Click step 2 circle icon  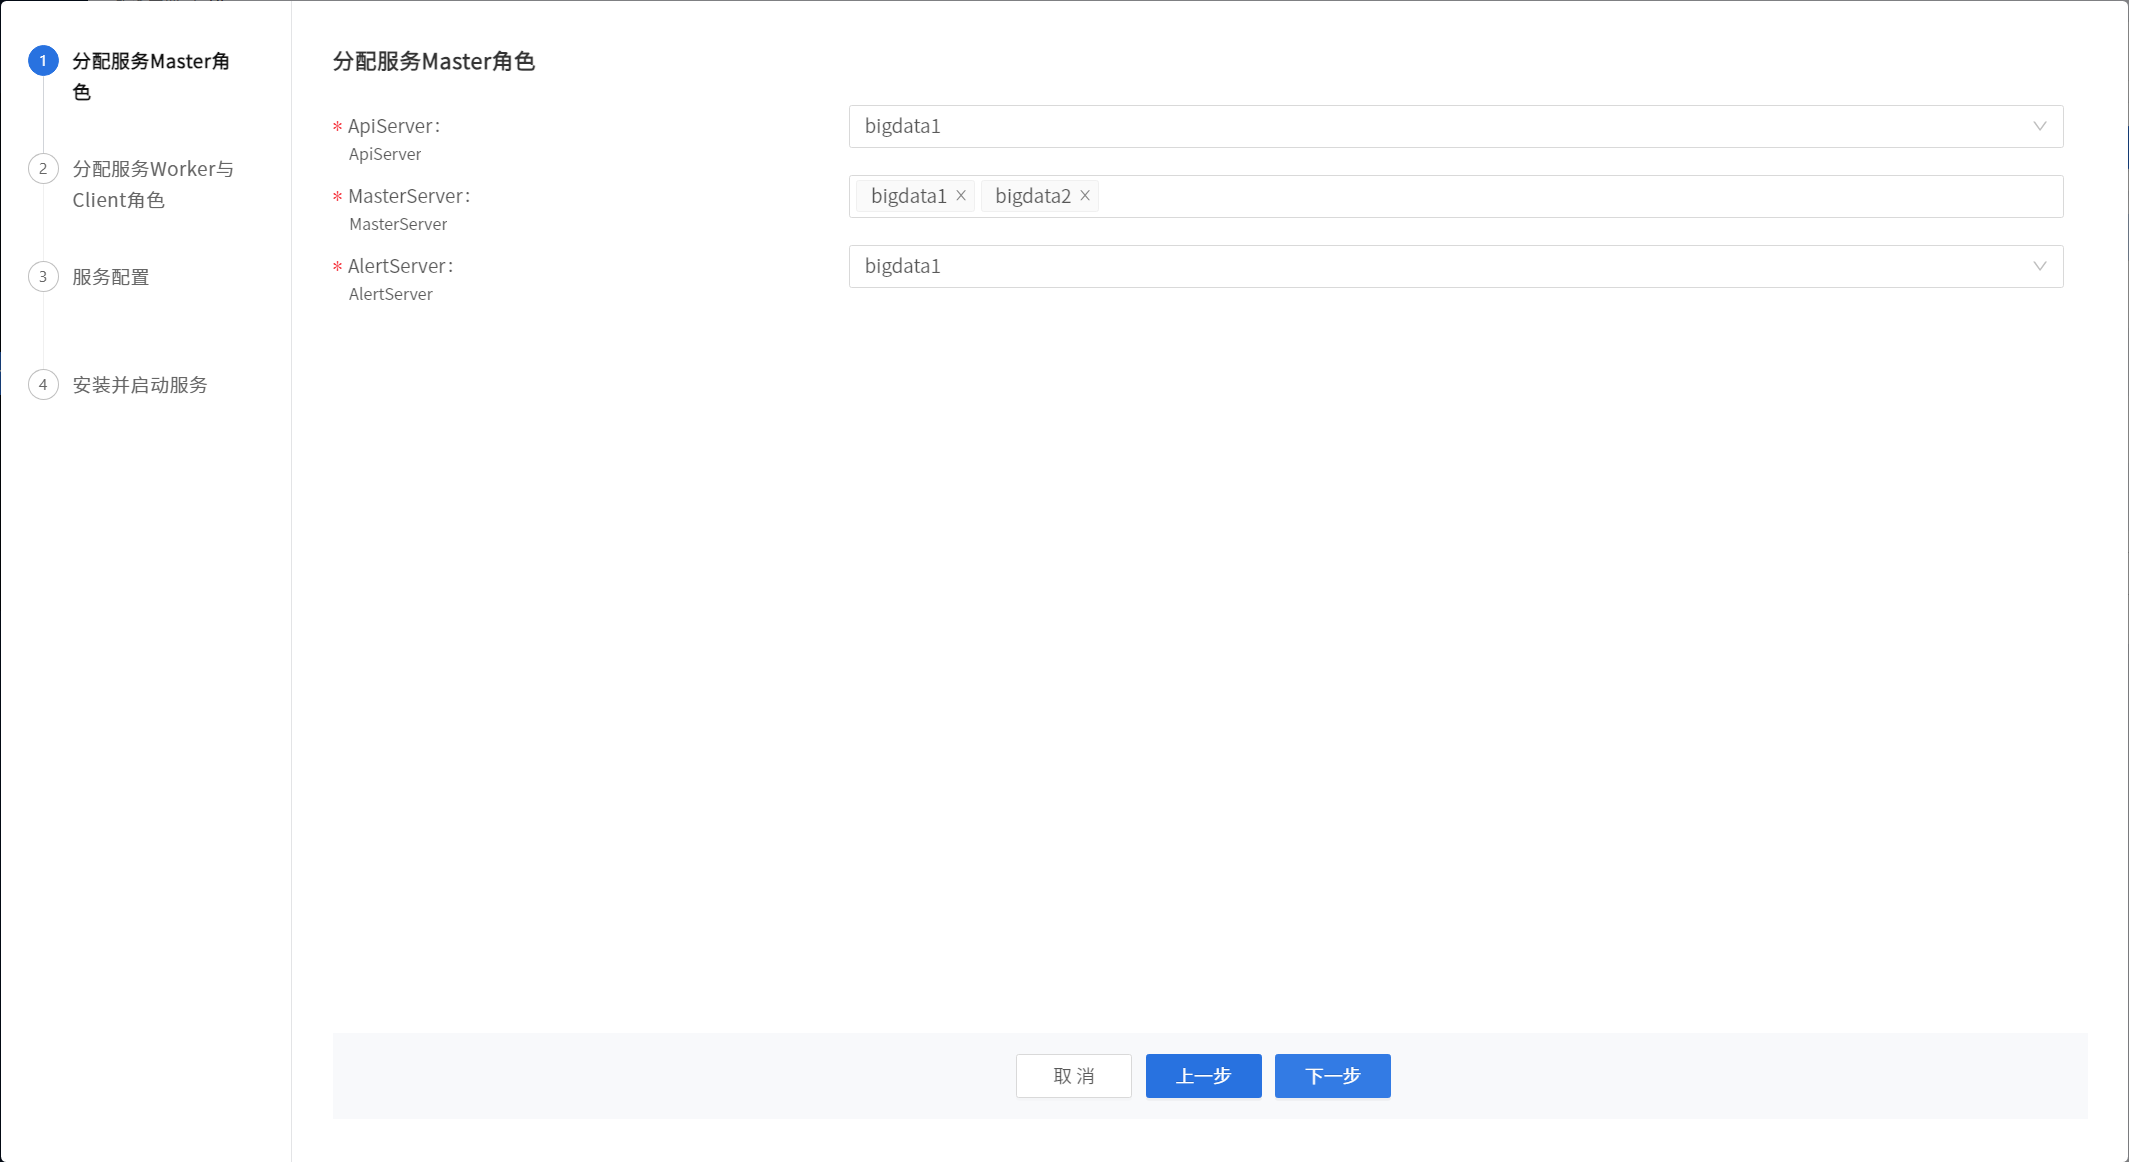tap(43, 169)
